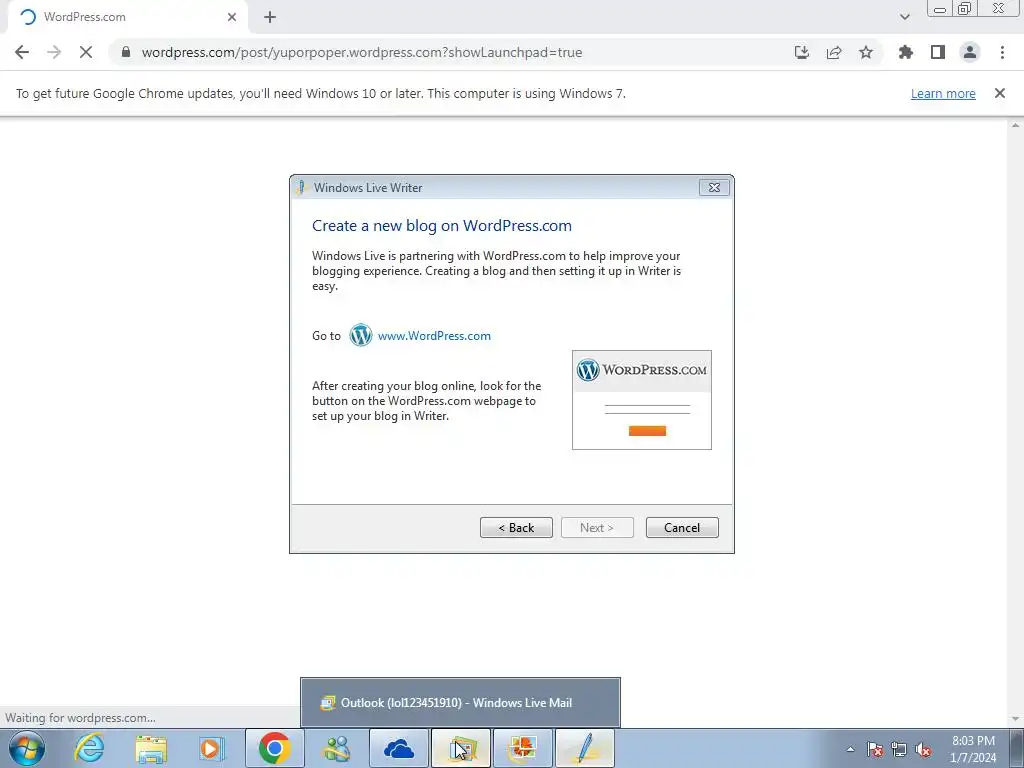Open Windows Live Photo Gallery taskbar icon

point(522,748)
